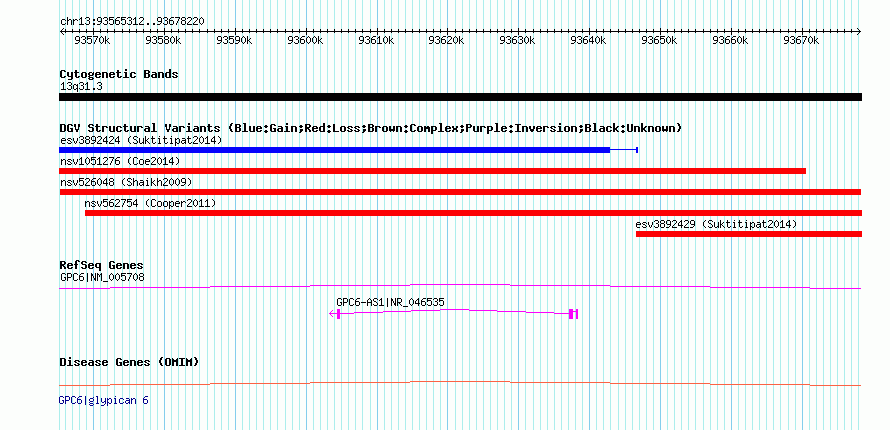
Task: Select the red esv3892429 loss bar
Action: tap(749, 234)
